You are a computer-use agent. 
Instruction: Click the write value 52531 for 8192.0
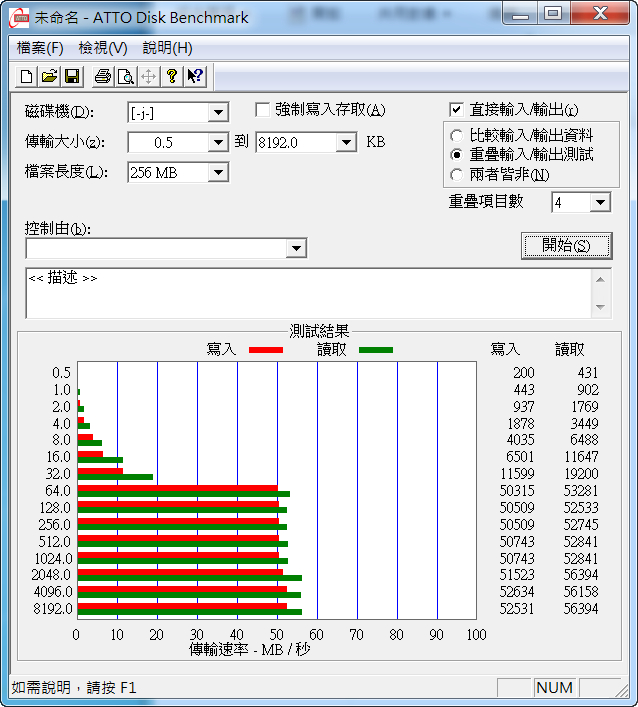click(x=517, y=609)
